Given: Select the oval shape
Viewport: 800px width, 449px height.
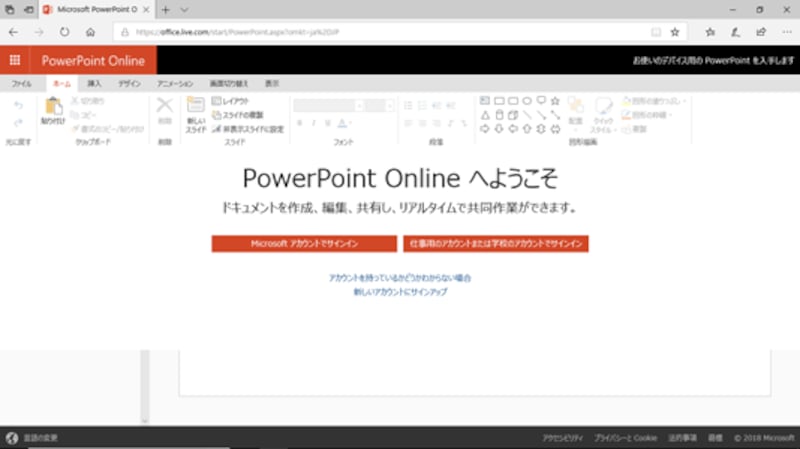Looking at the screenshot, I should [527, 101].
